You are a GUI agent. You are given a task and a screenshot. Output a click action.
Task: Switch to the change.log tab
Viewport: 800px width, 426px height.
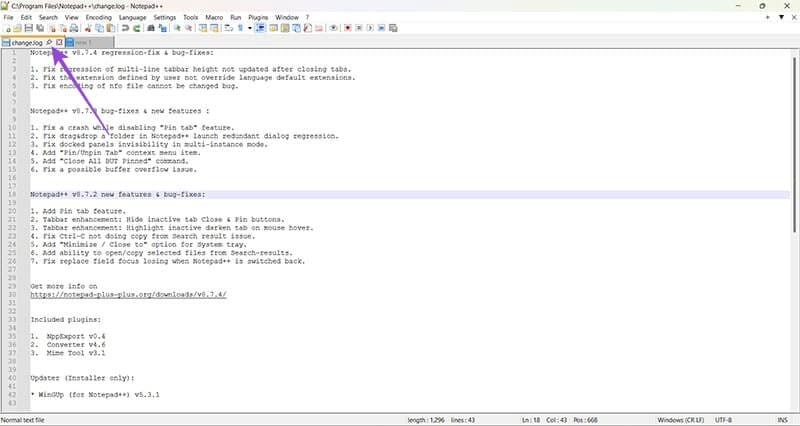pos(27,43)
